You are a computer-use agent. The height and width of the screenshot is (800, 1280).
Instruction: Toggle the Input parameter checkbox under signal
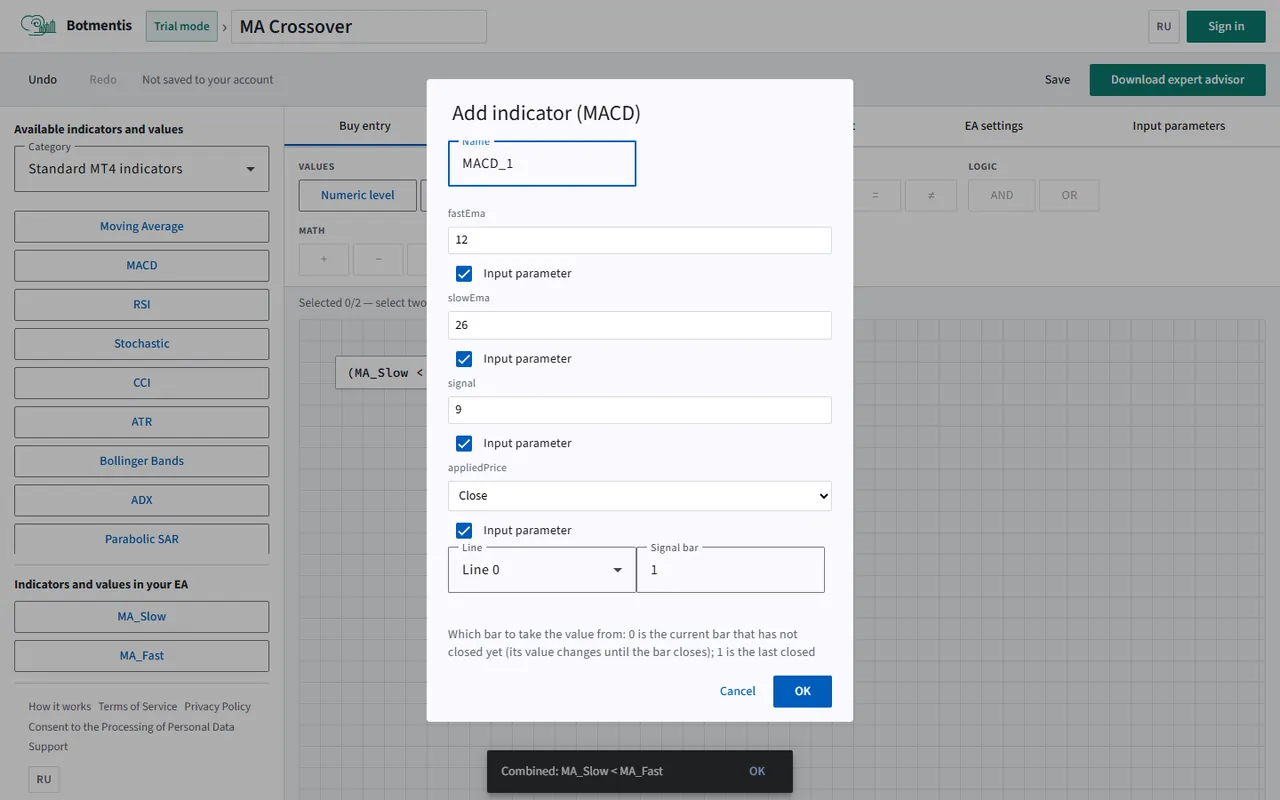pos(464,443)
